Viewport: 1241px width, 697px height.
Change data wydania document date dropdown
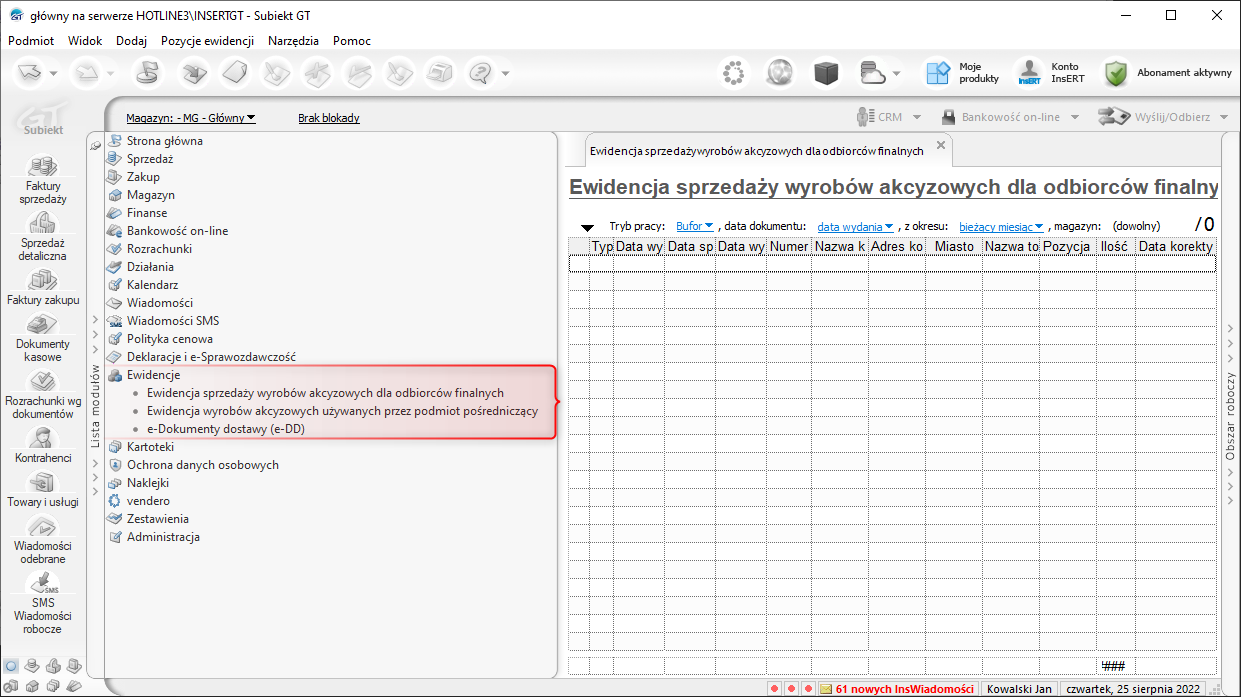[855, 227]
